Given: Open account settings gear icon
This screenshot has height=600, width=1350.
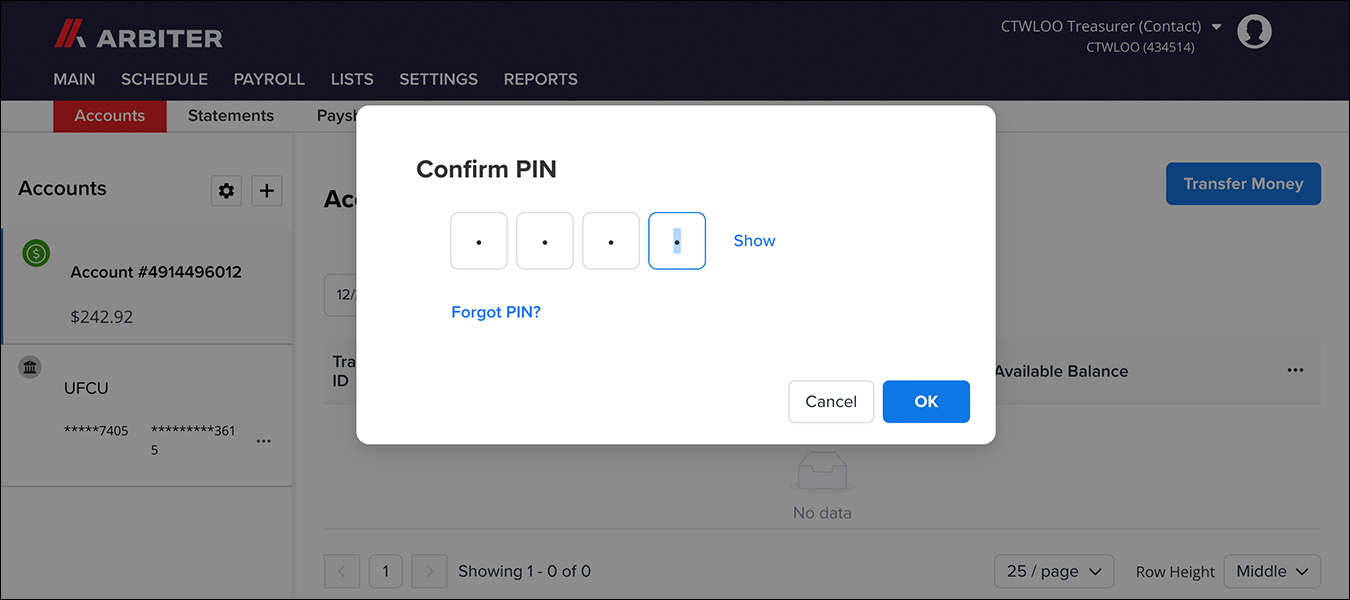Looking at the screenshot, I should (226, 190).
